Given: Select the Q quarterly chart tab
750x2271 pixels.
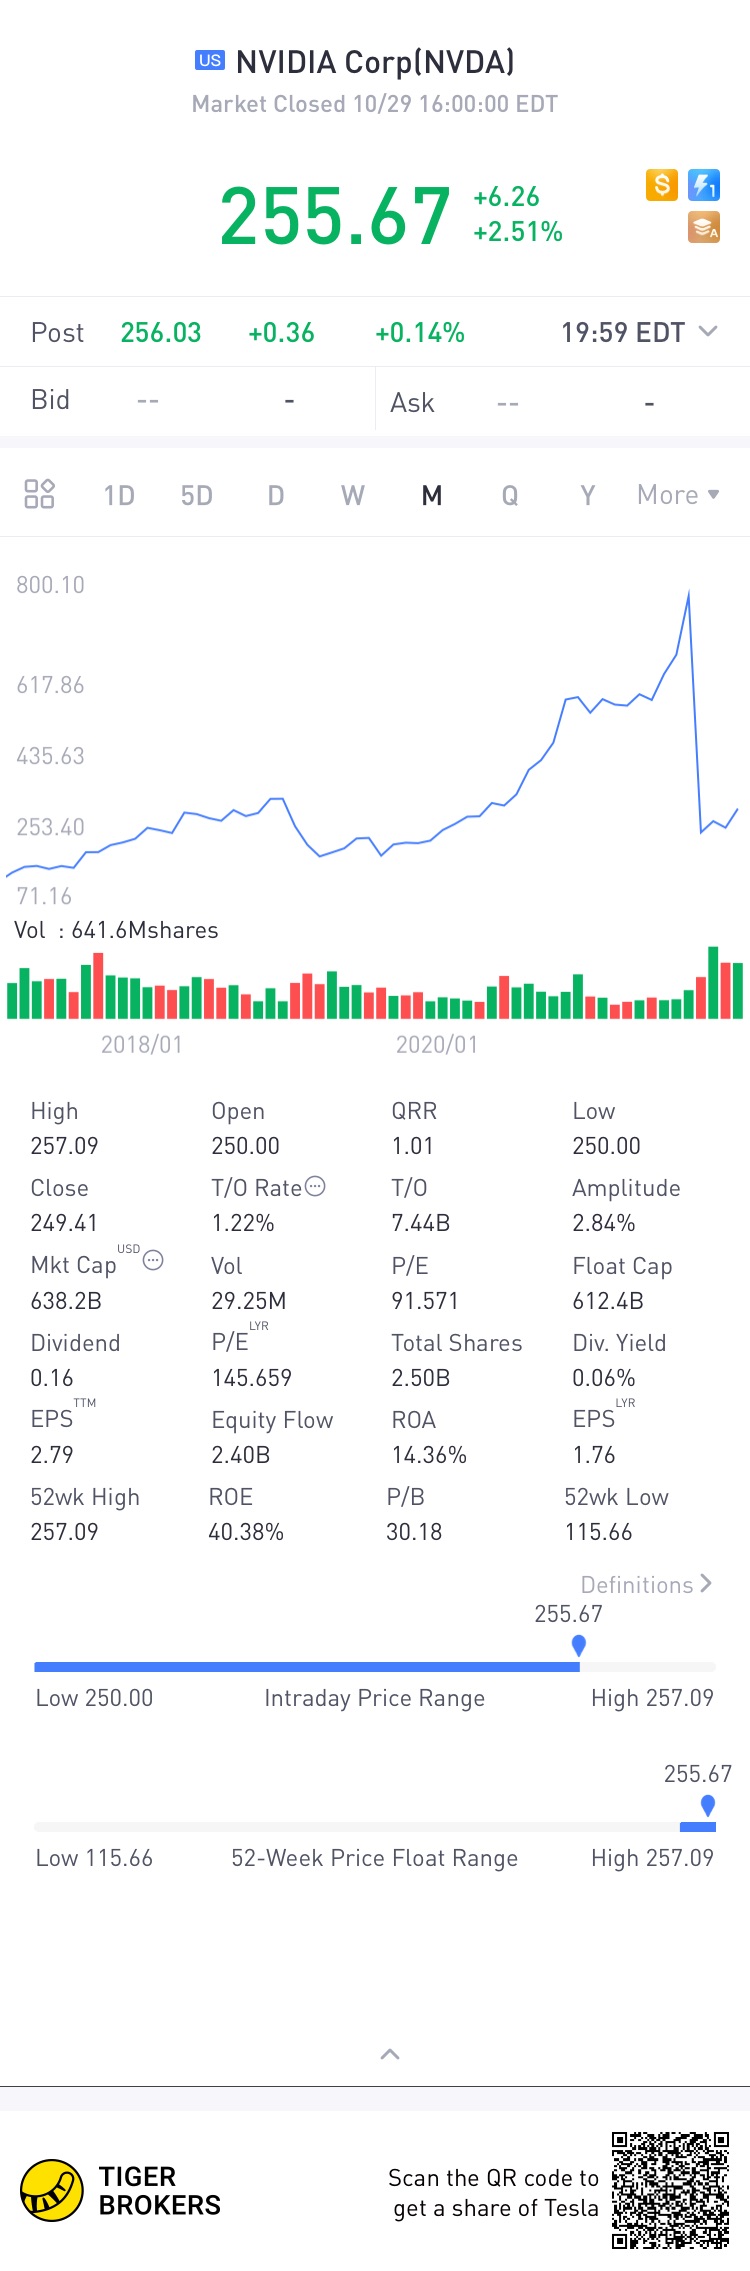Looking at the screenshot, I should pos(510,496).
